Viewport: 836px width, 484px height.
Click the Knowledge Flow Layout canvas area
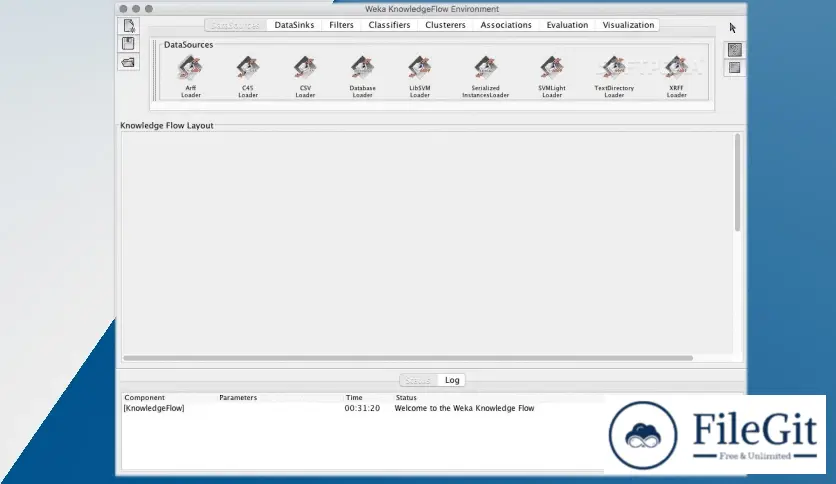pos(427,243)
